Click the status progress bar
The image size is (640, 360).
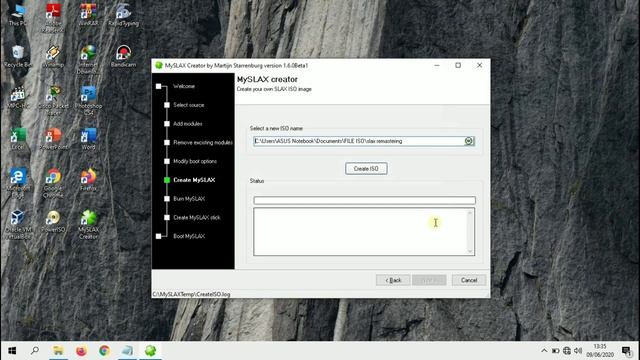pos(364,200)
